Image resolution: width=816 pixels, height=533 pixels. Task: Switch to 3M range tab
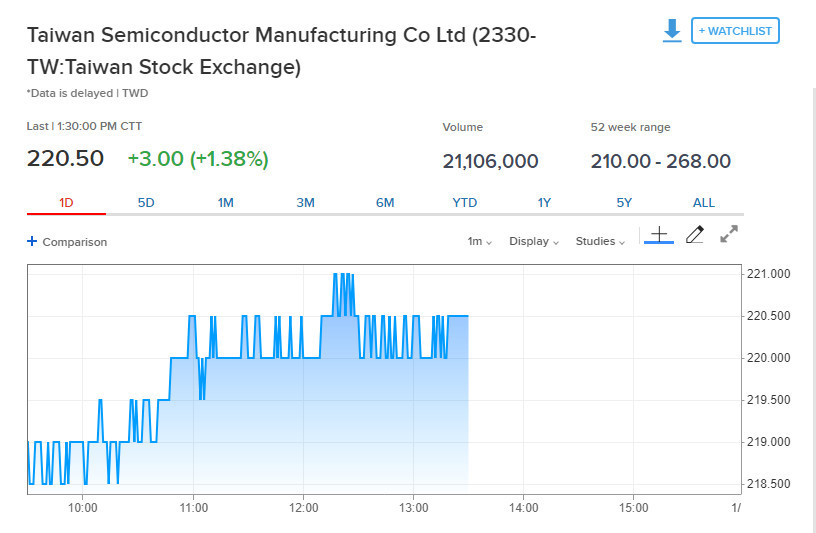coord(305,202)
